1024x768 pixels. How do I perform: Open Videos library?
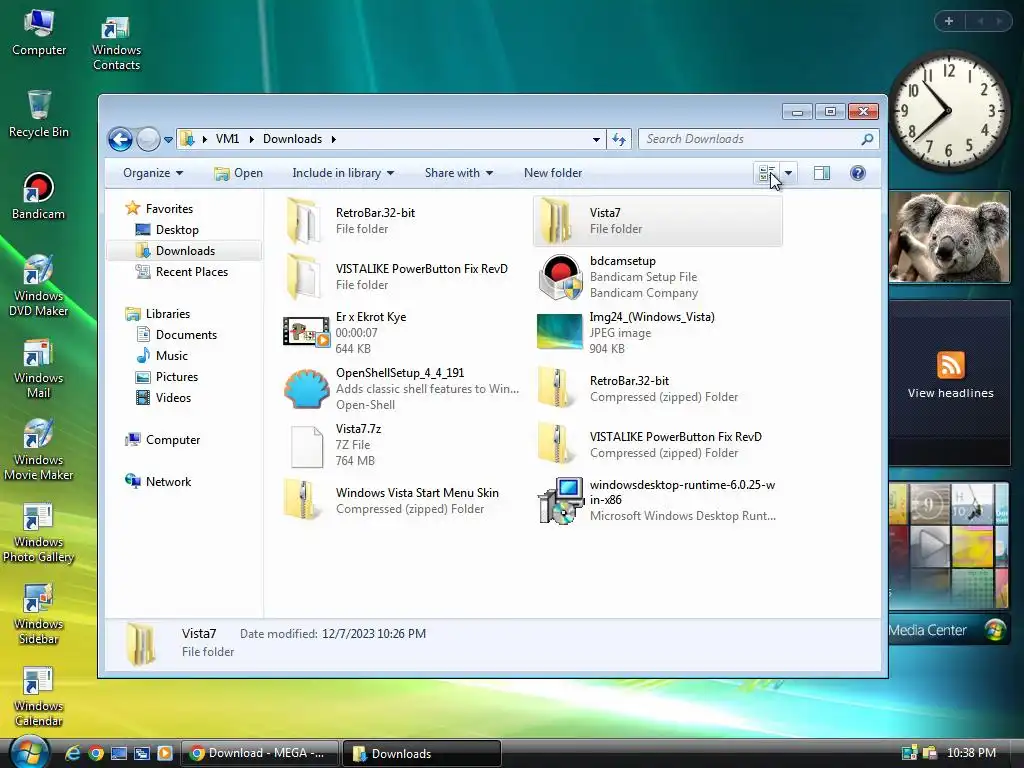pos(172,398)
